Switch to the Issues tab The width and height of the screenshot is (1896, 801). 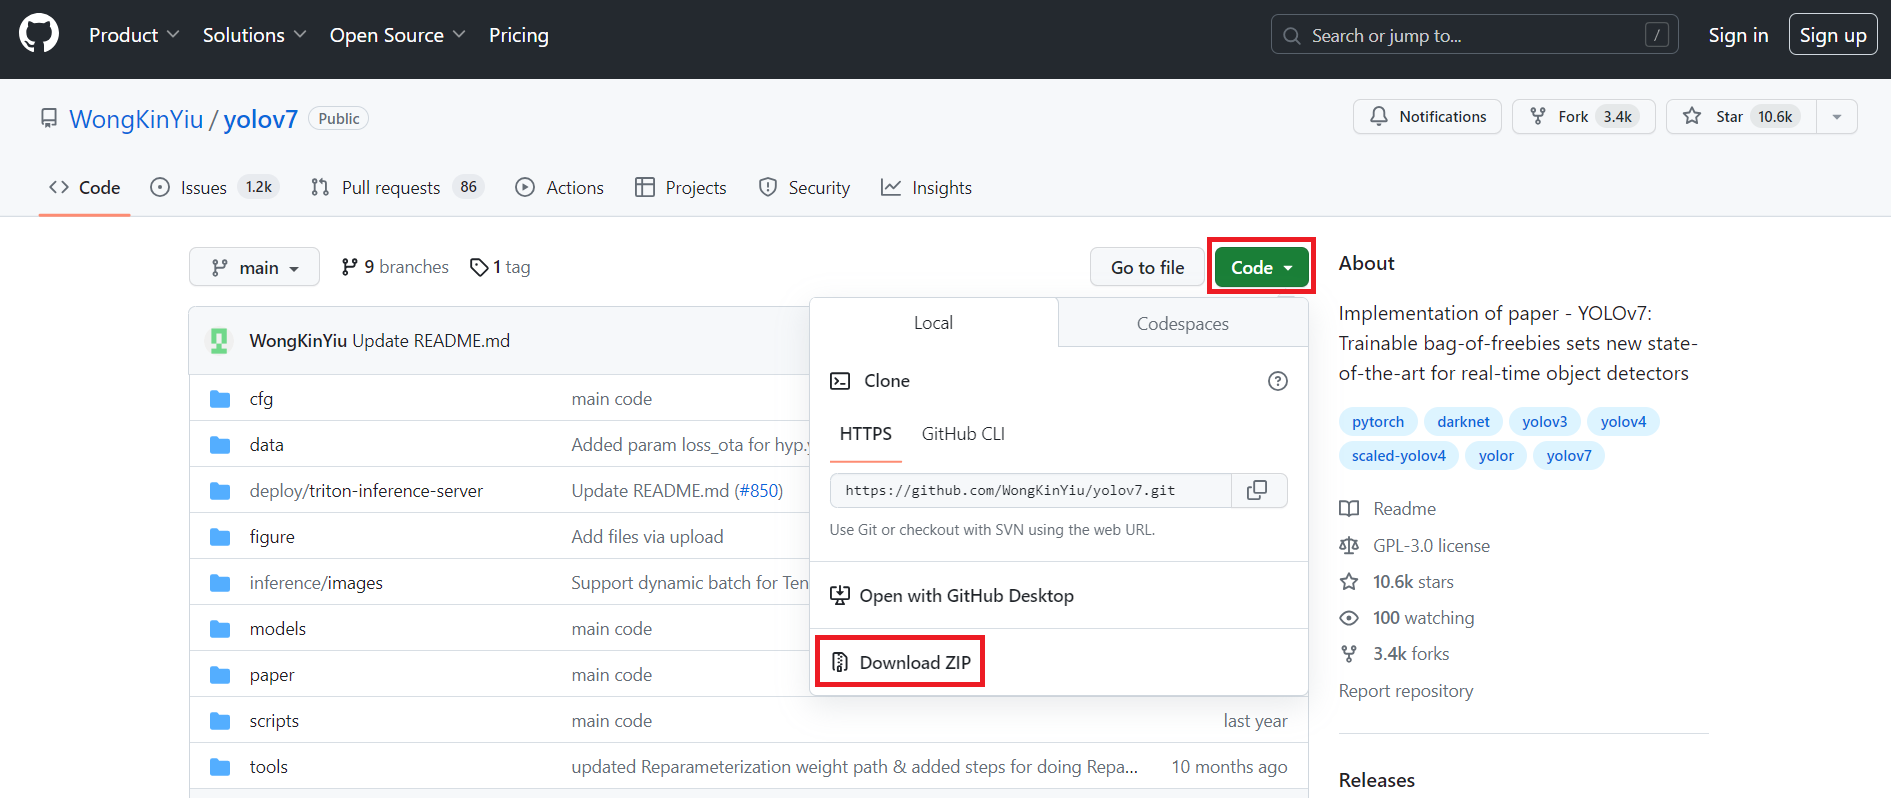point(214,188)
